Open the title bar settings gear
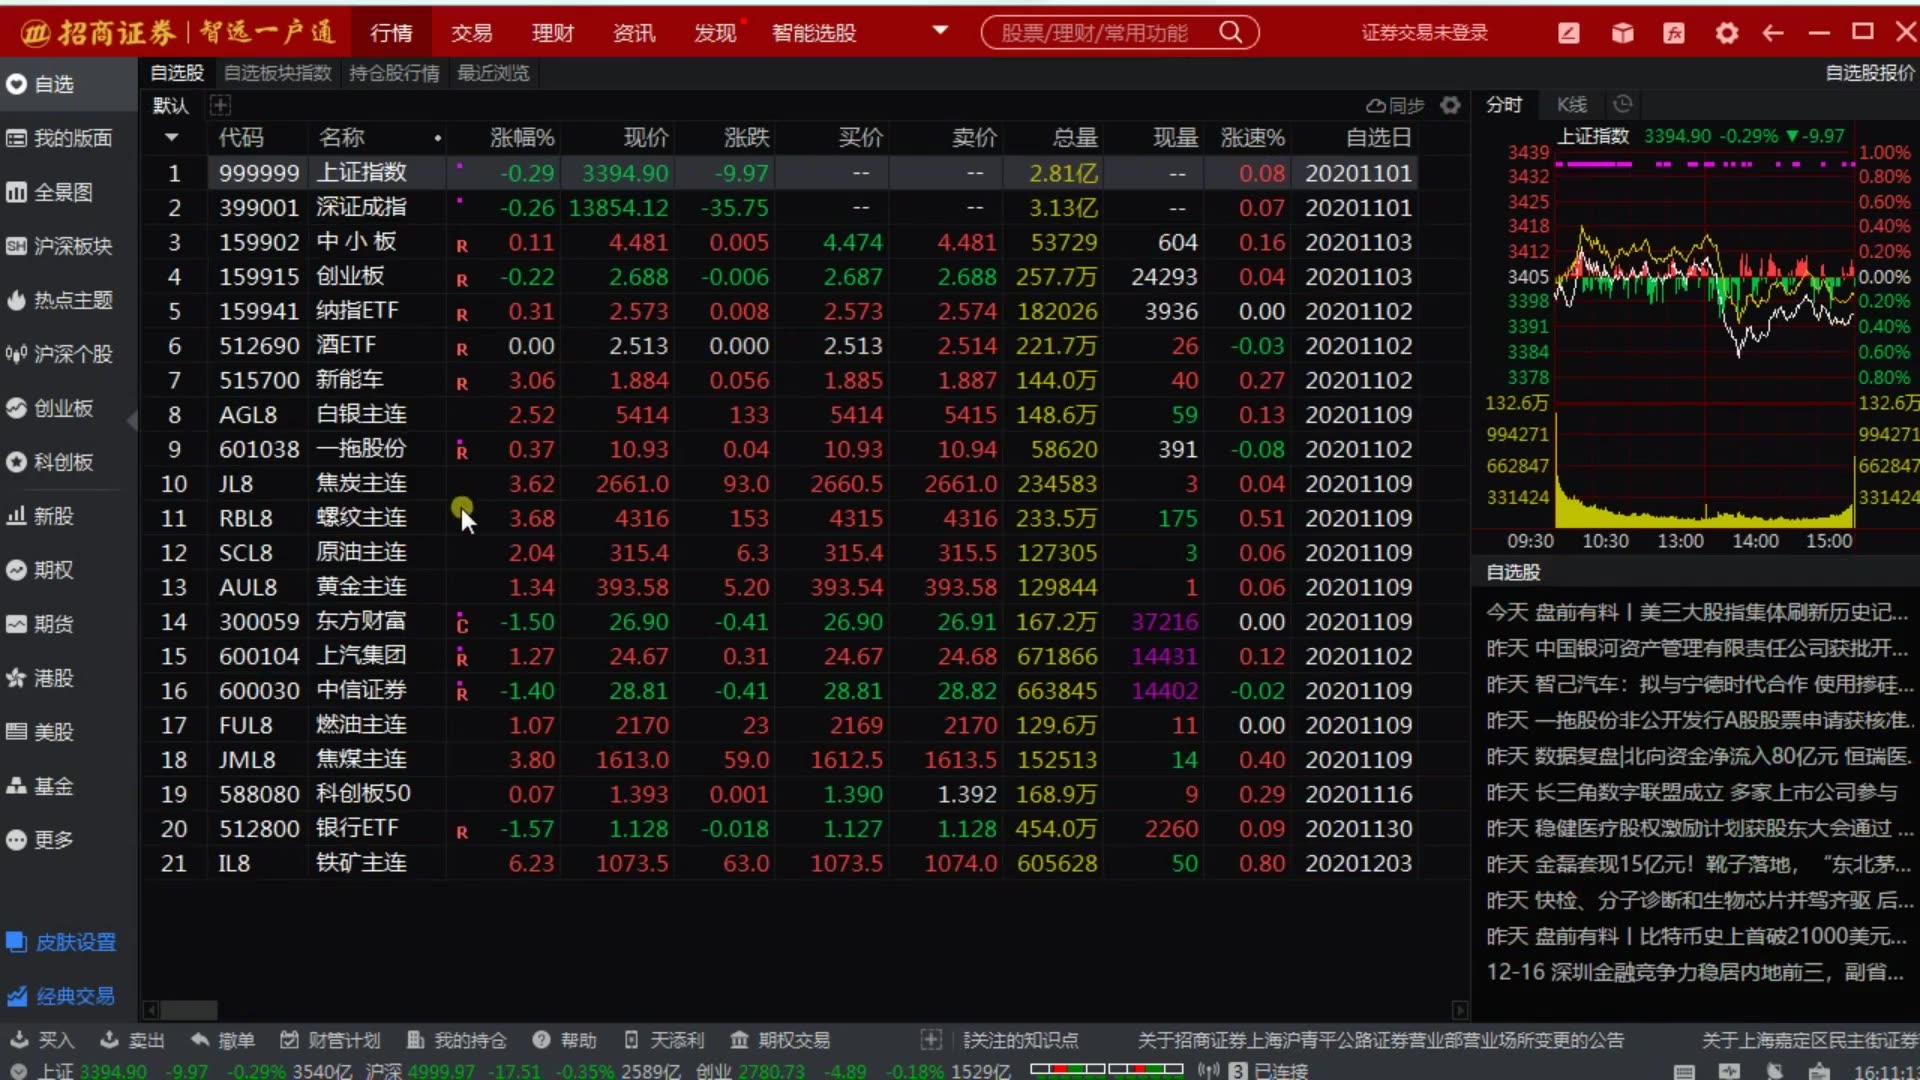Image resolution: width=1920 pixels, height=1080 pixels. (1726, 33)
